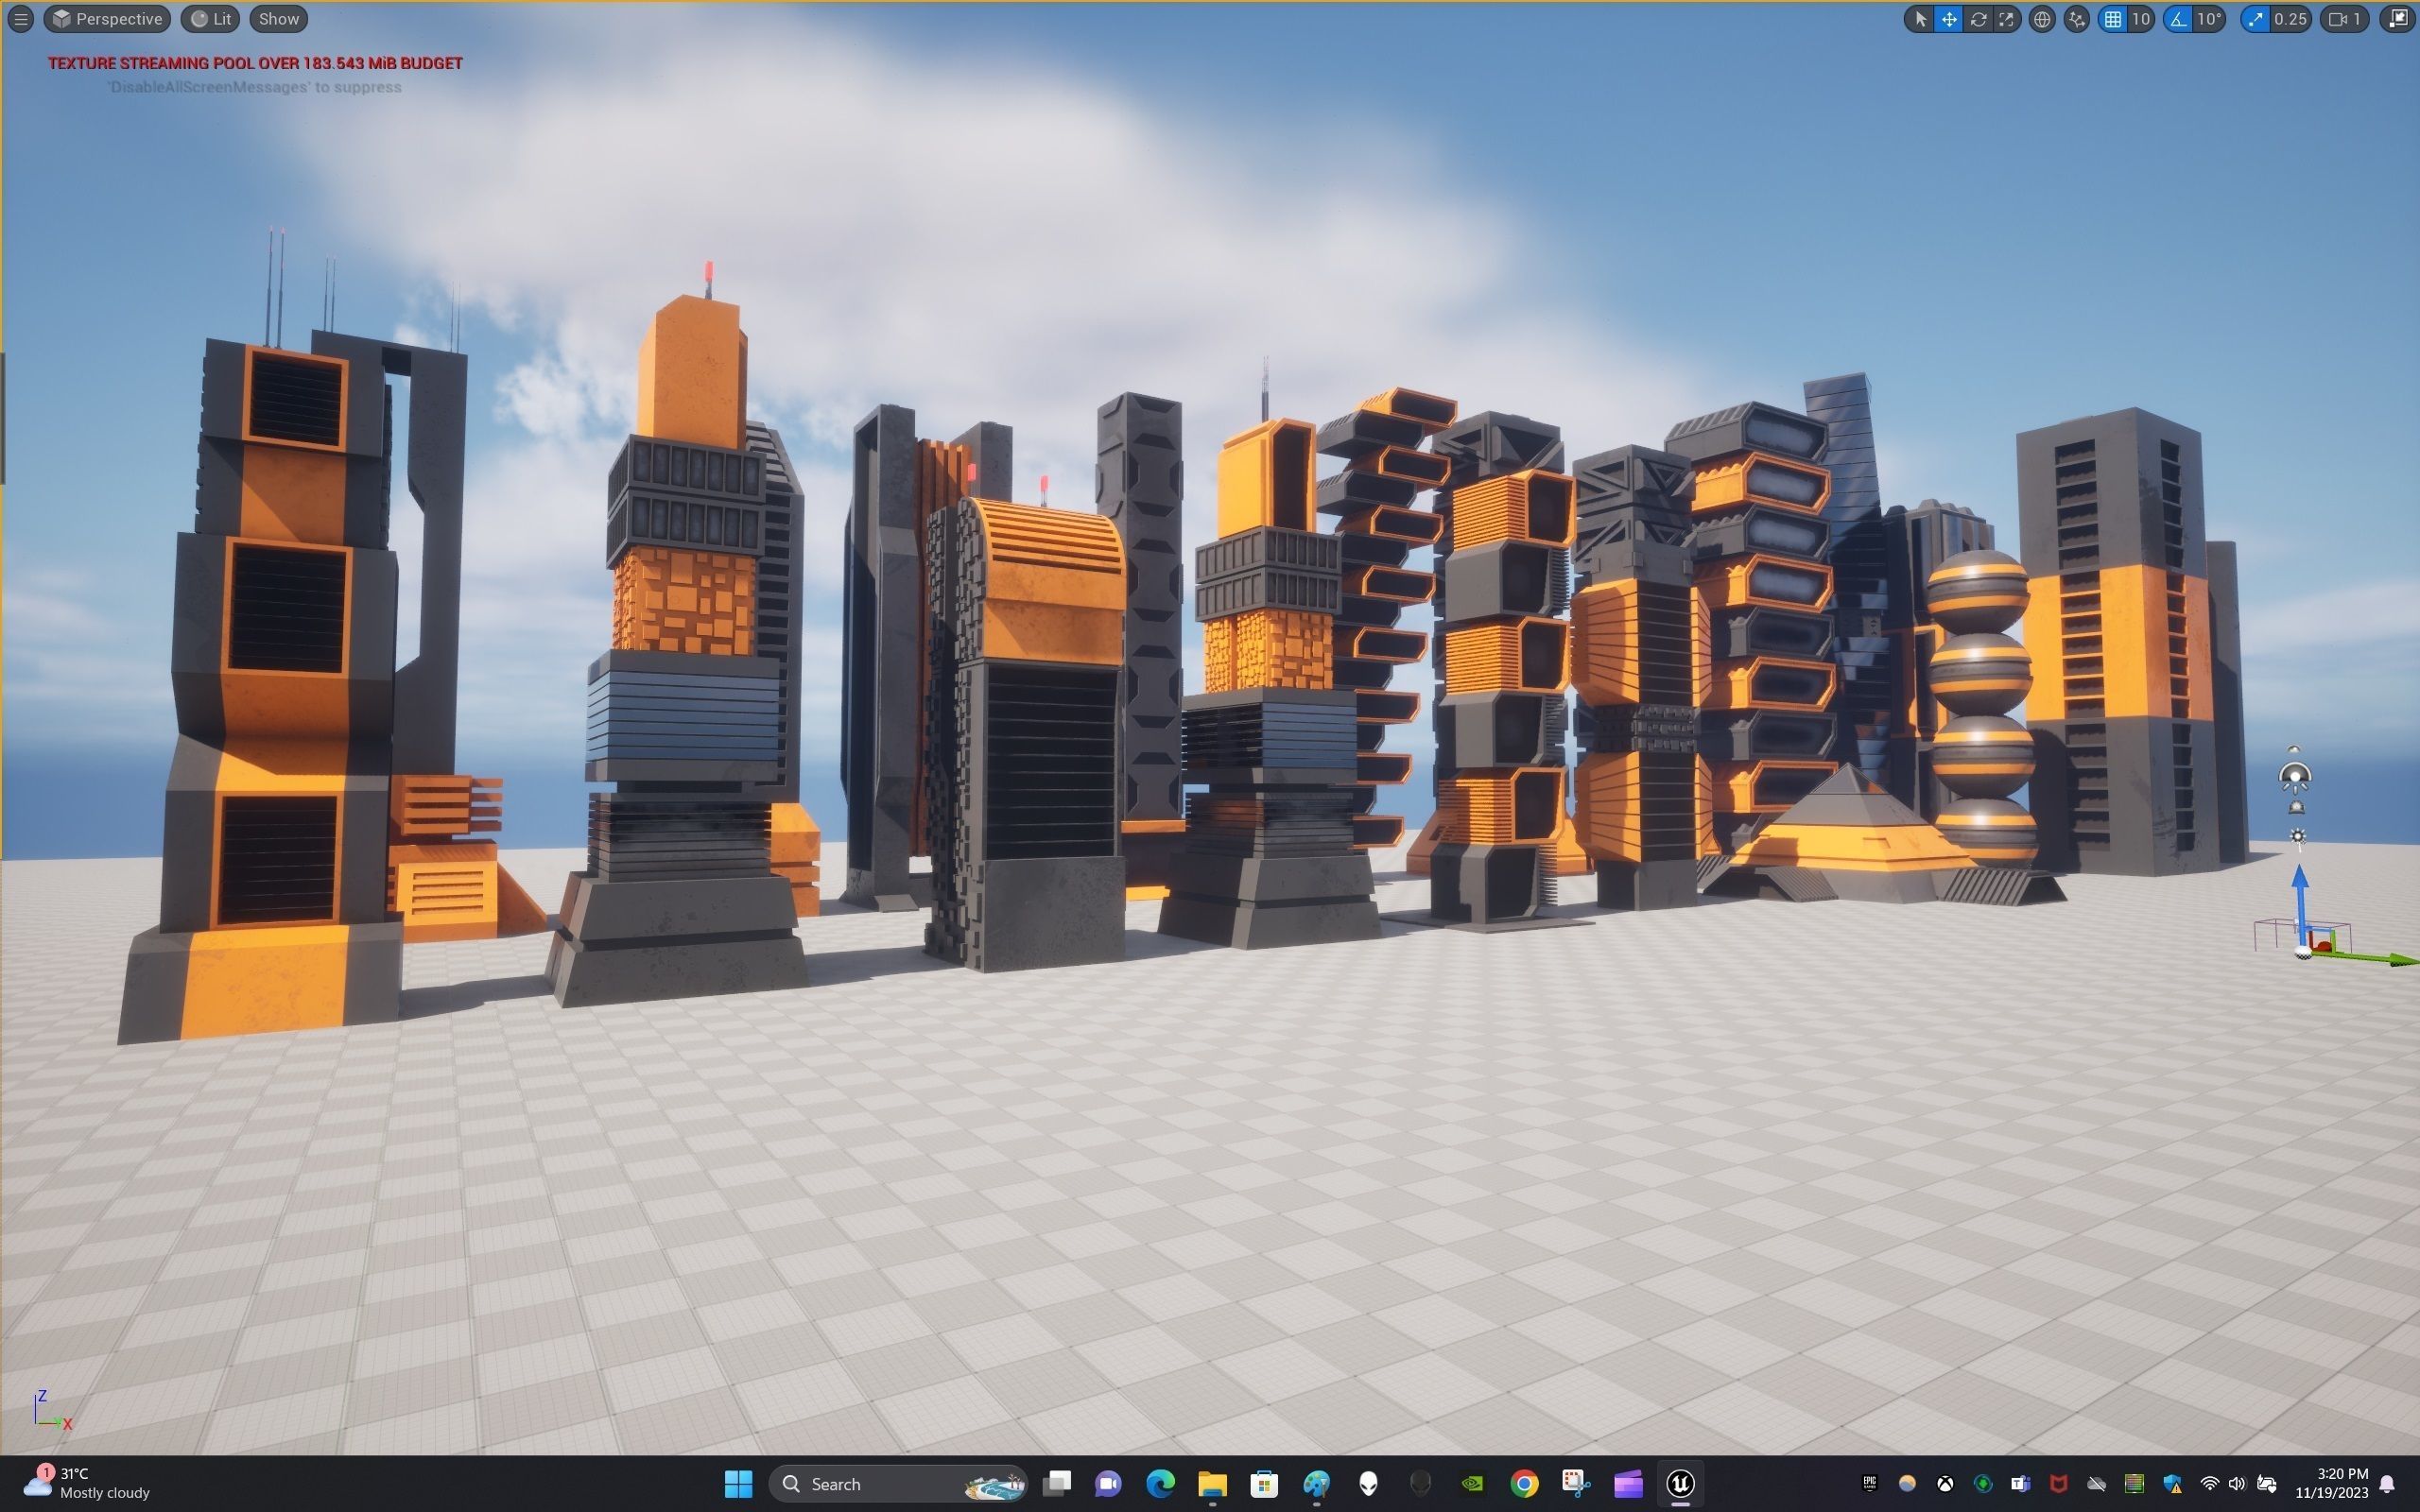
Task: Open white Alienware Command Center icon
Action: point(1368,1483)
